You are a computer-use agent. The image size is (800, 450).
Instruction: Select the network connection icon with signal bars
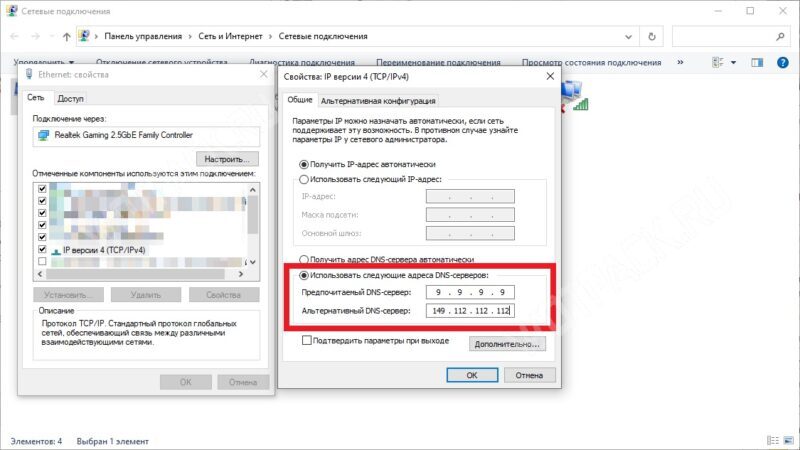click(575, 96)
